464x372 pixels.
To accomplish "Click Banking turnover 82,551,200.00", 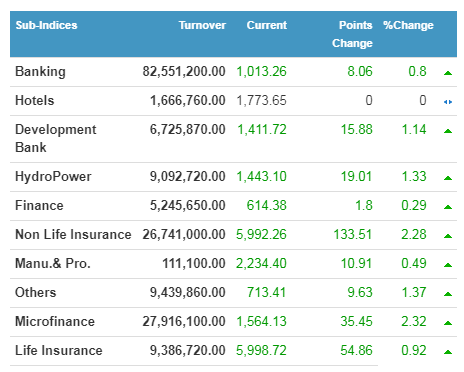I will click(184, 71).
